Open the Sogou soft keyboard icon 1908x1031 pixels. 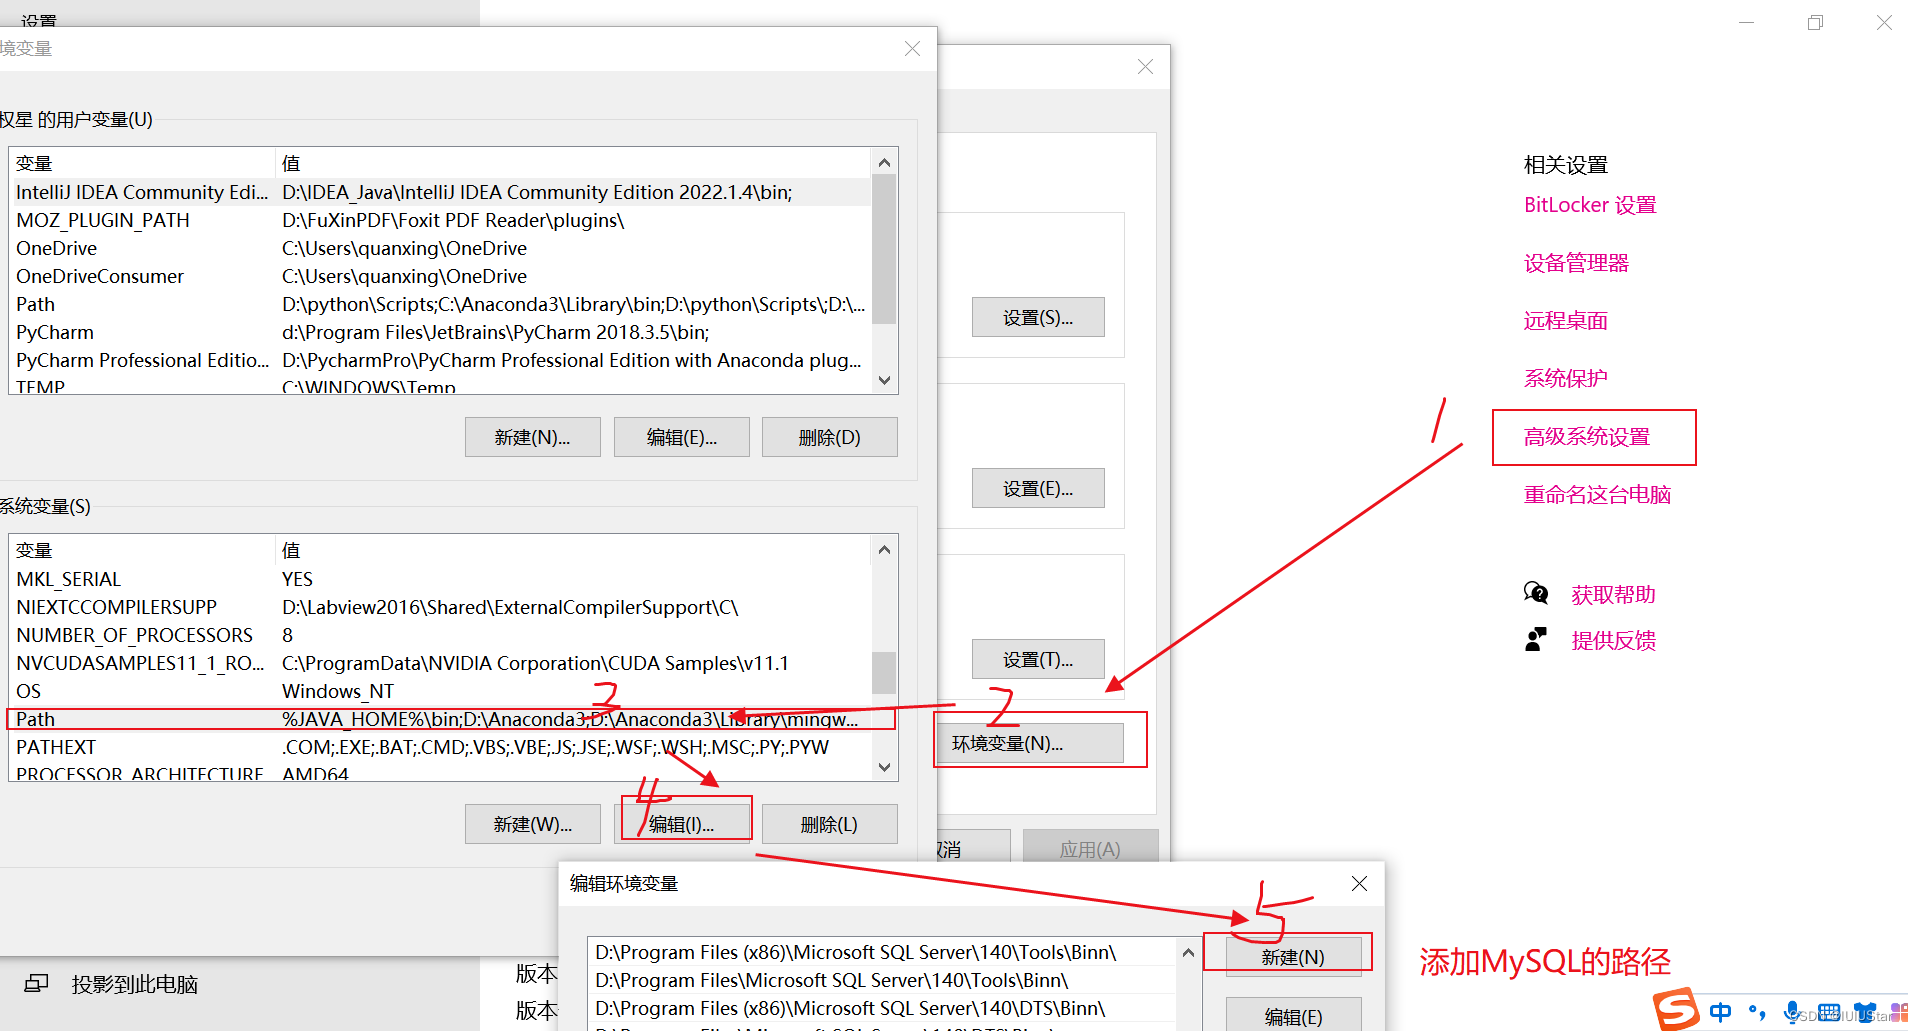pyautogui.click(x=1829, y=1012)
